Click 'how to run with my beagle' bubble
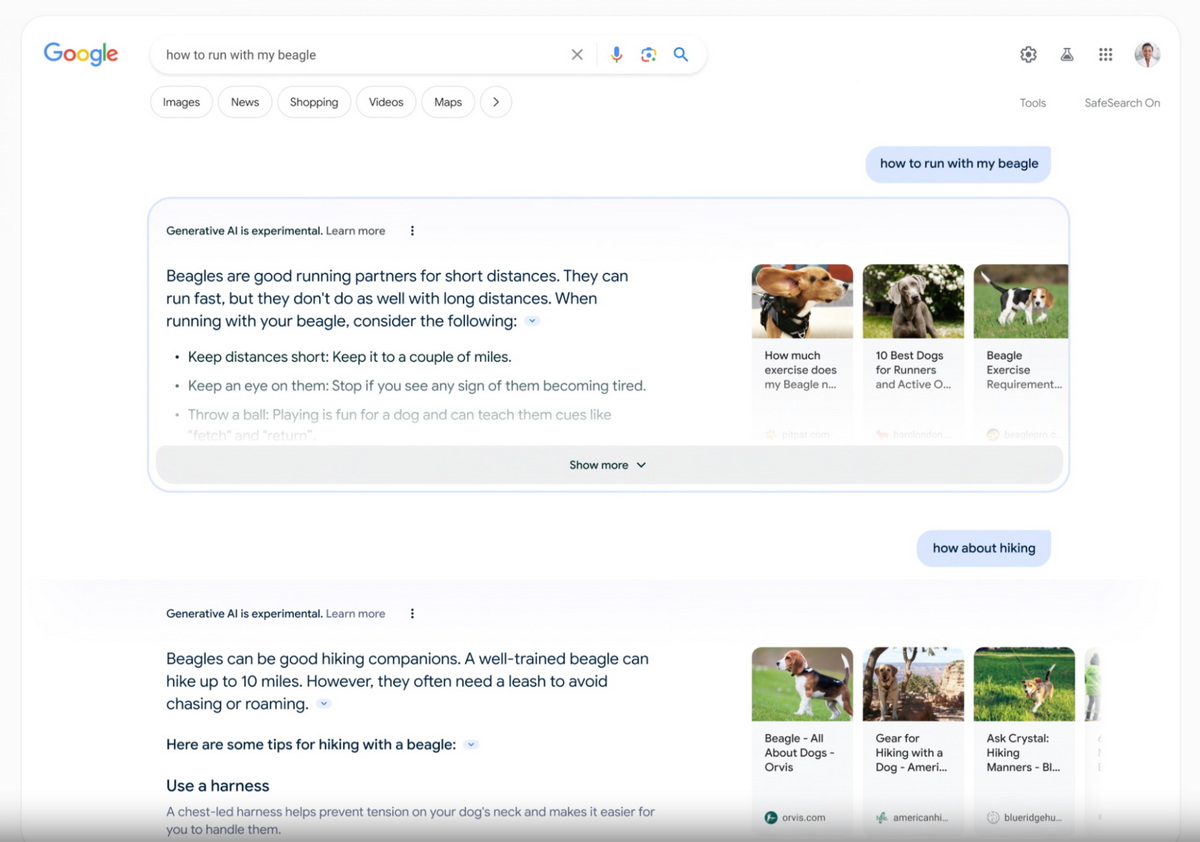 [959, 164]
